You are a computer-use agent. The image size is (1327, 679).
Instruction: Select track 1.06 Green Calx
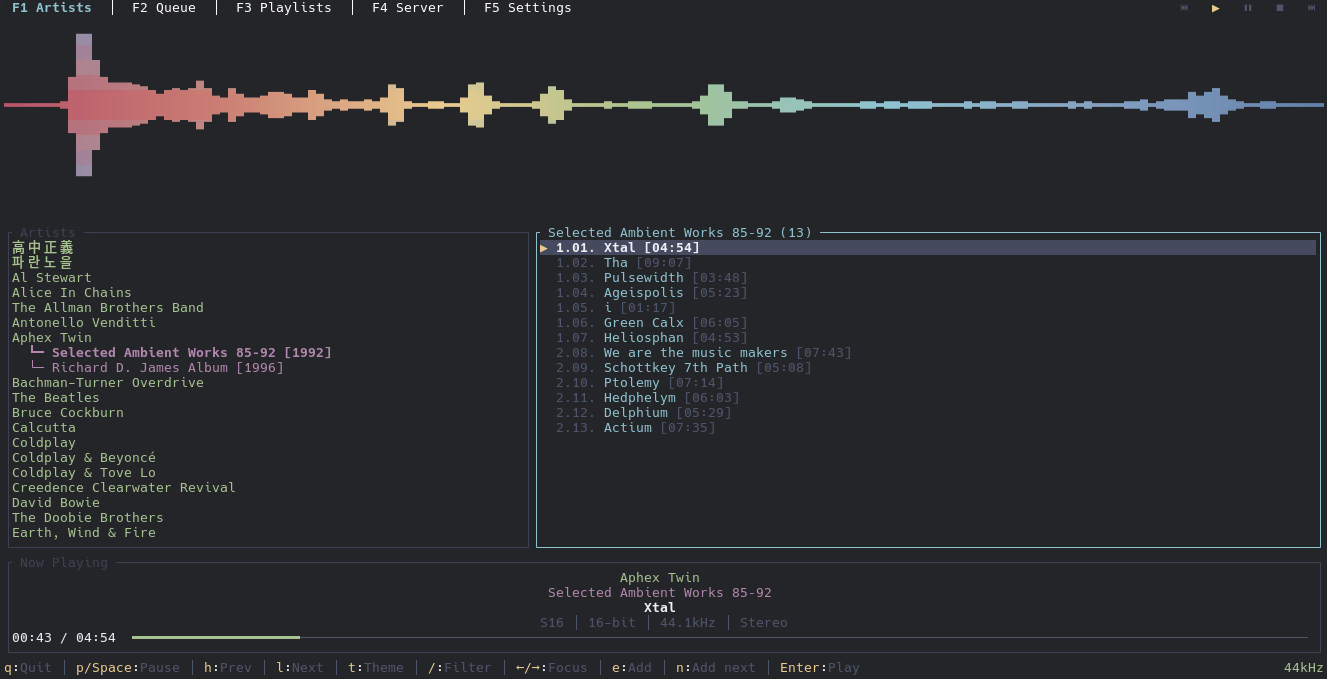click(x=652, y=323)
